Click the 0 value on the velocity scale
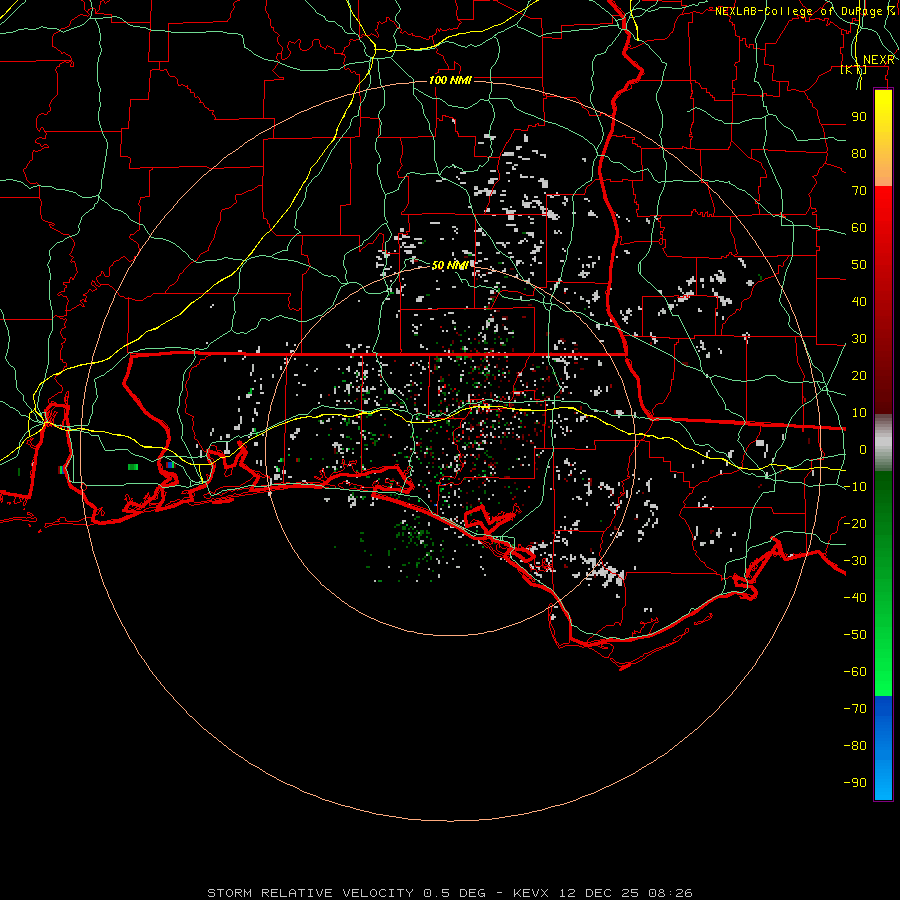The image size is (900, 900). point(863,450)
